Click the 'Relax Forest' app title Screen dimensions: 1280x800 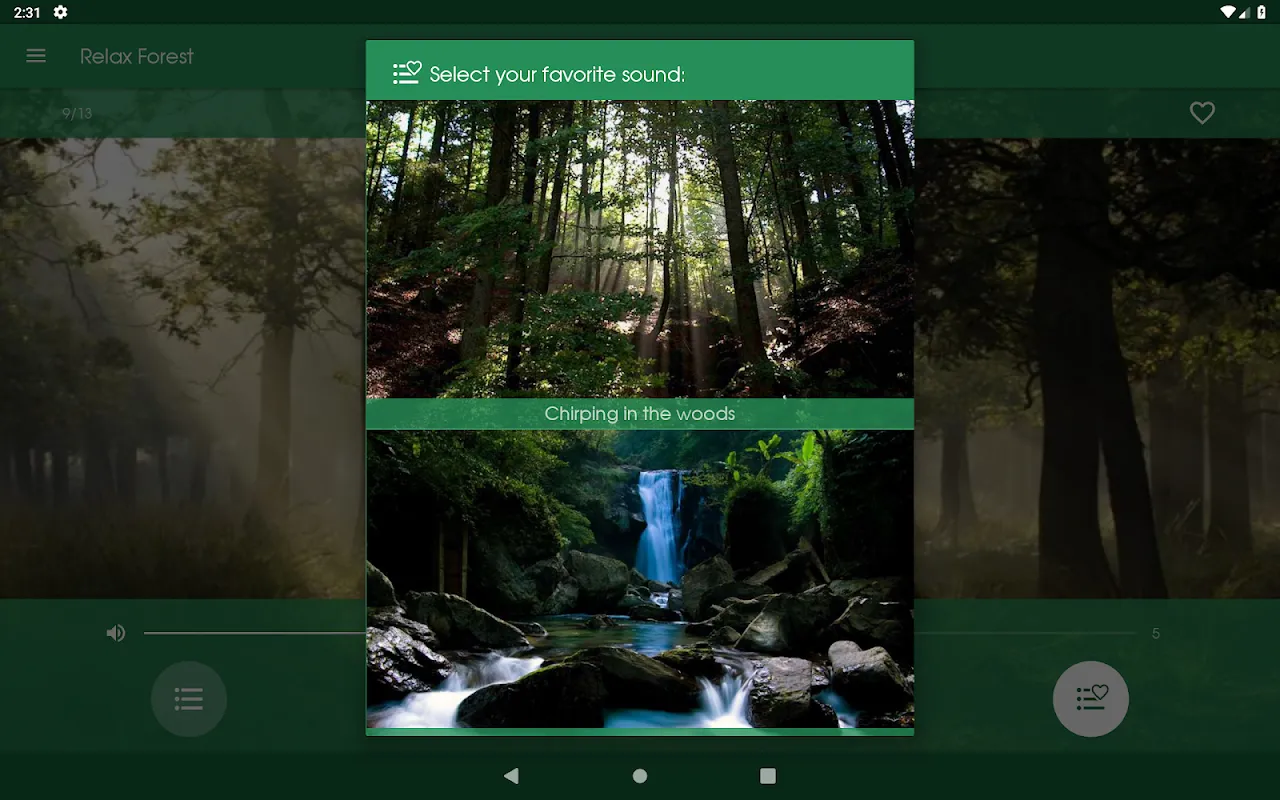137,56
